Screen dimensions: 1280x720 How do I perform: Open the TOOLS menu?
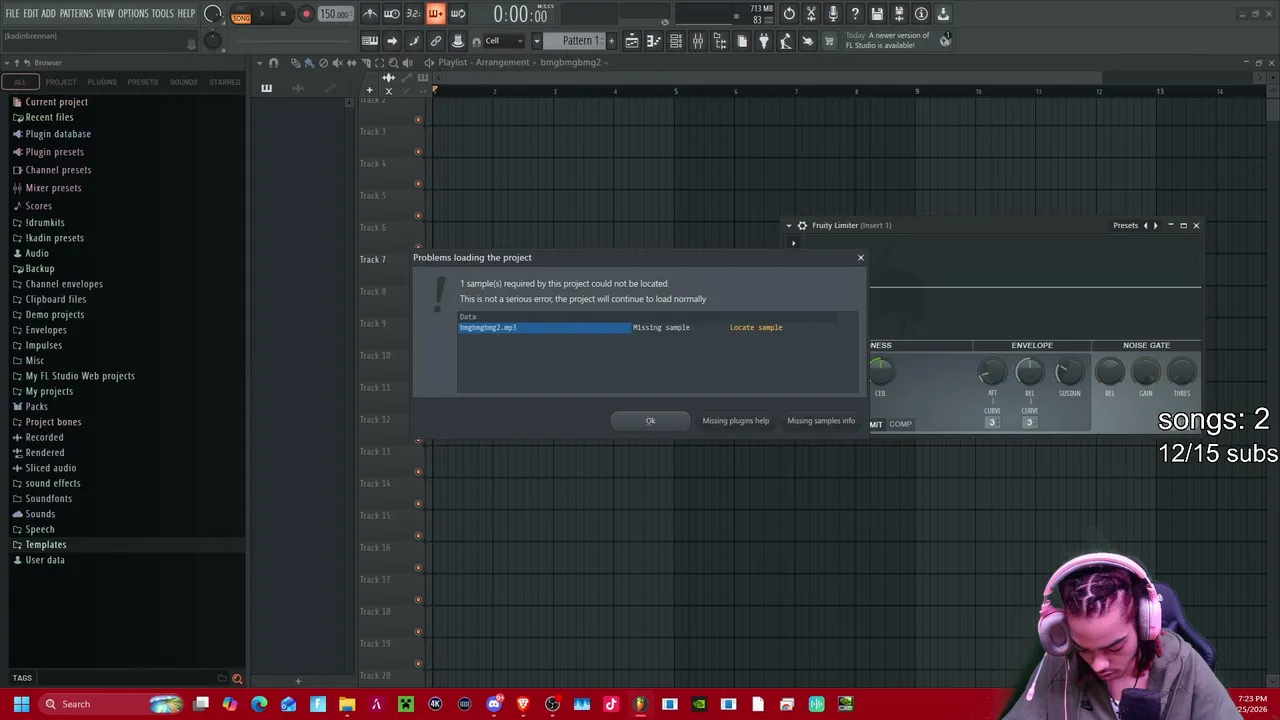pos(163,14)
